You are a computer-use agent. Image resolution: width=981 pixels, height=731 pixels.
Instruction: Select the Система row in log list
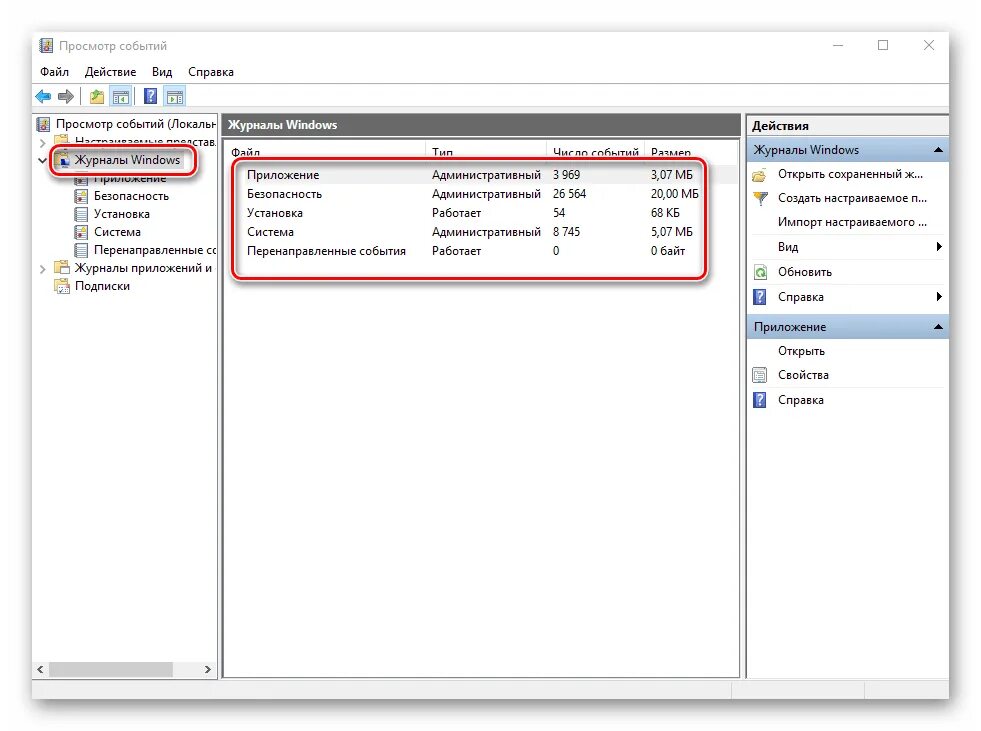[480, 232]
